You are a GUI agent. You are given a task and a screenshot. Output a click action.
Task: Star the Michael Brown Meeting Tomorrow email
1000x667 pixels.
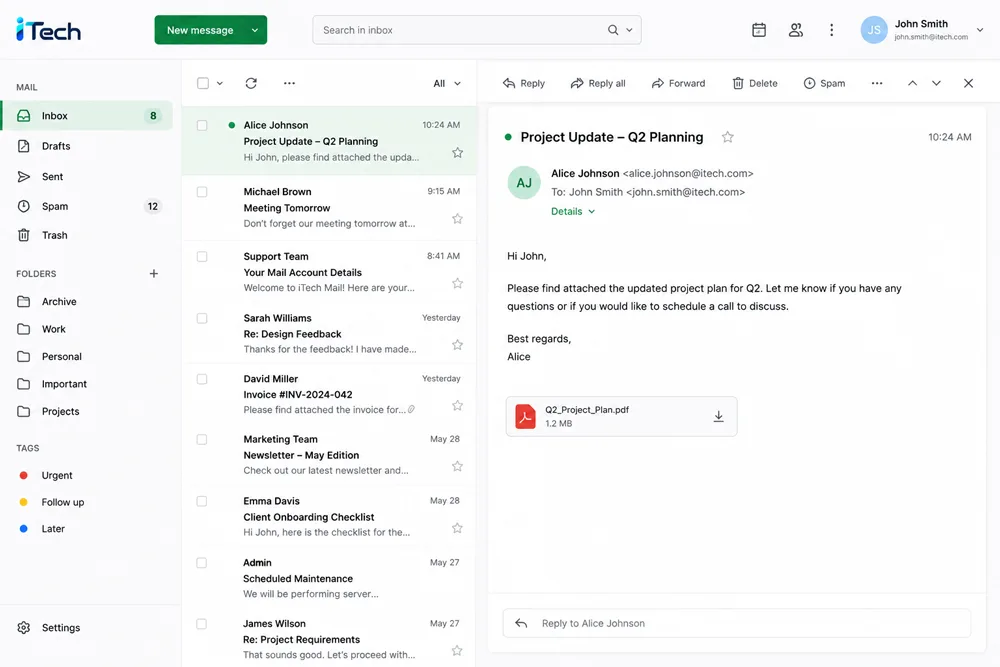coord(457,219)
